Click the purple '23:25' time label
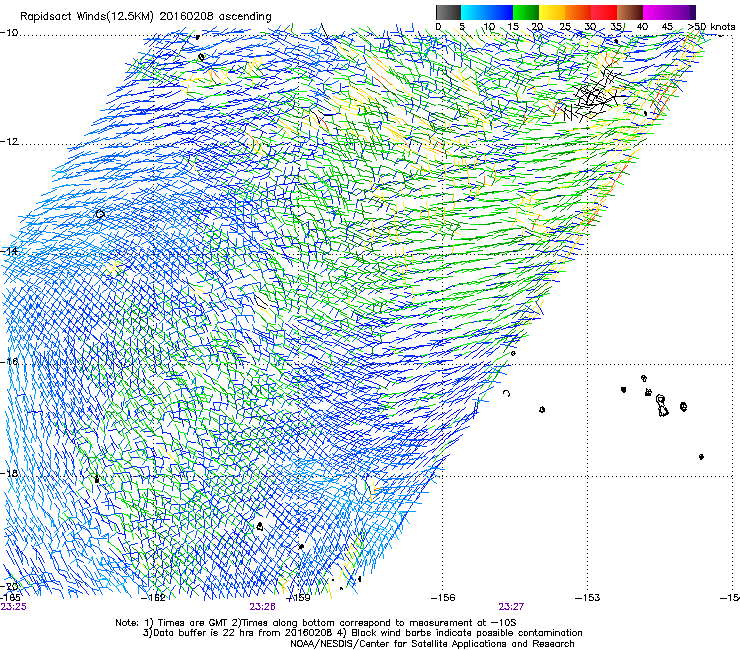Viewport: 740px width, 650px height. coord(13,607)
